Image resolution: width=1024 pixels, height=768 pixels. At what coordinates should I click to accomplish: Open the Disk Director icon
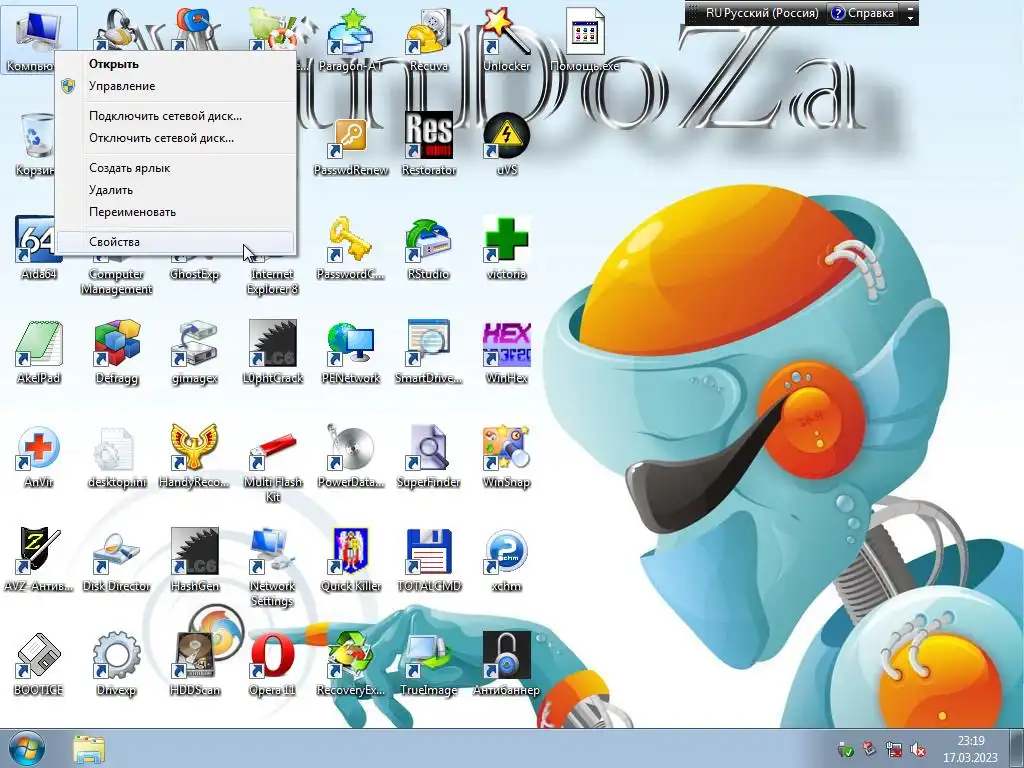[116, 561]
